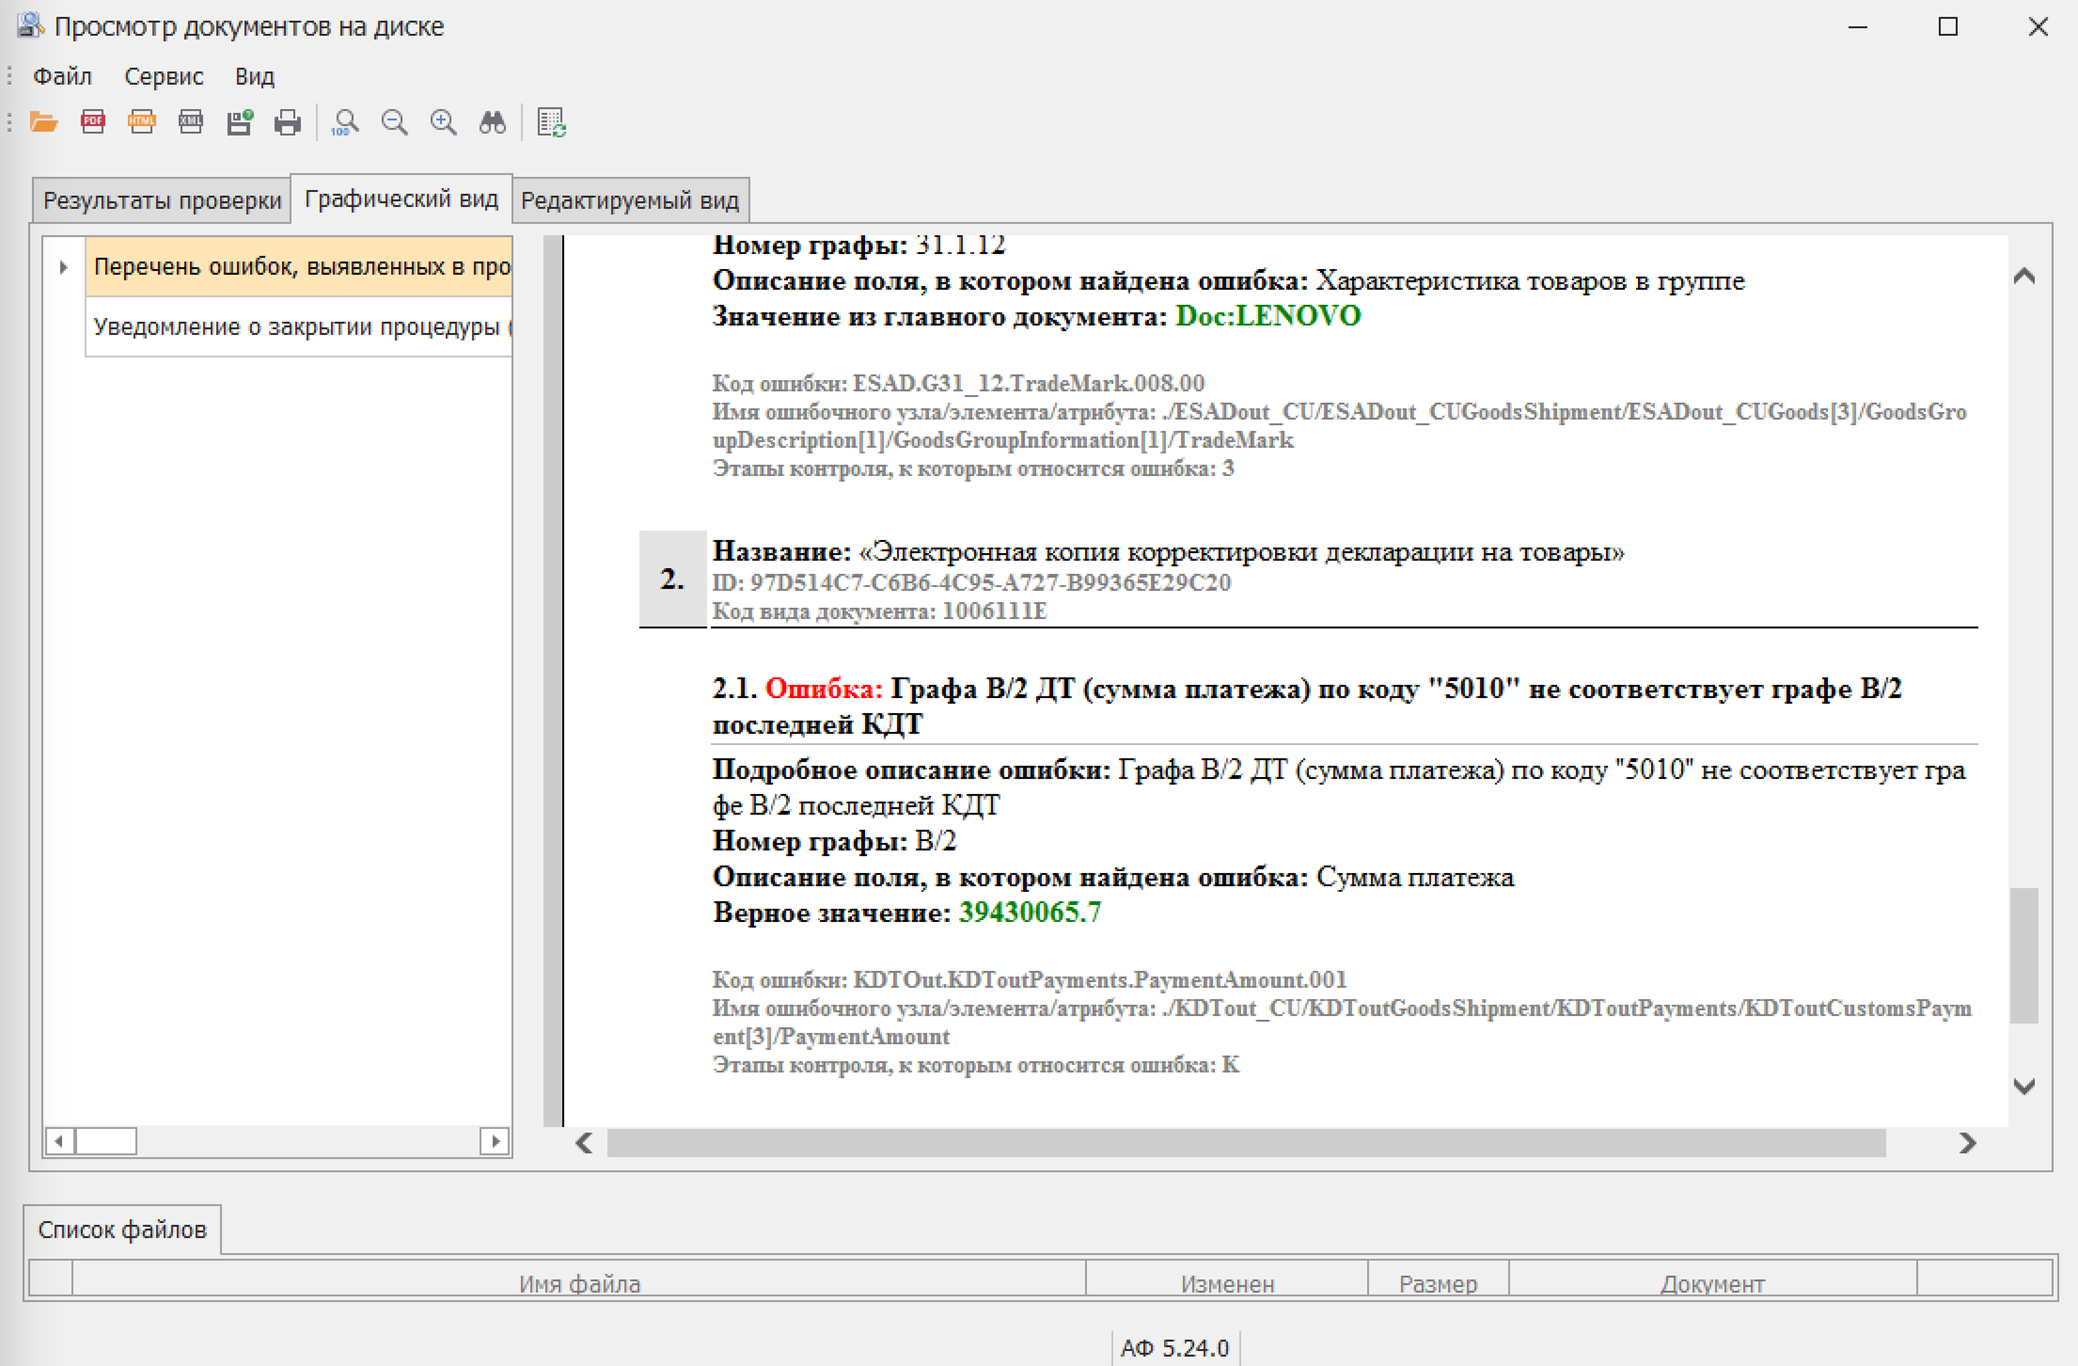
Task: Export document as PDF
Action: (93, 122)
